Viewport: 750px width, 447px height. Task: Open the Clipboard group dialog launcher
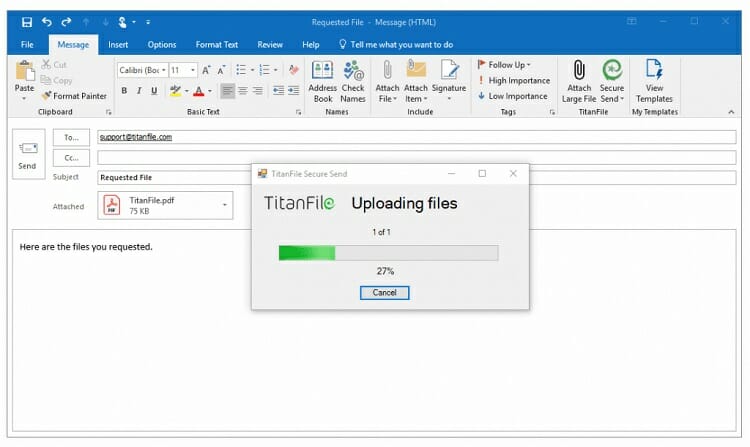pyautogui.click(x=109, y=112)
